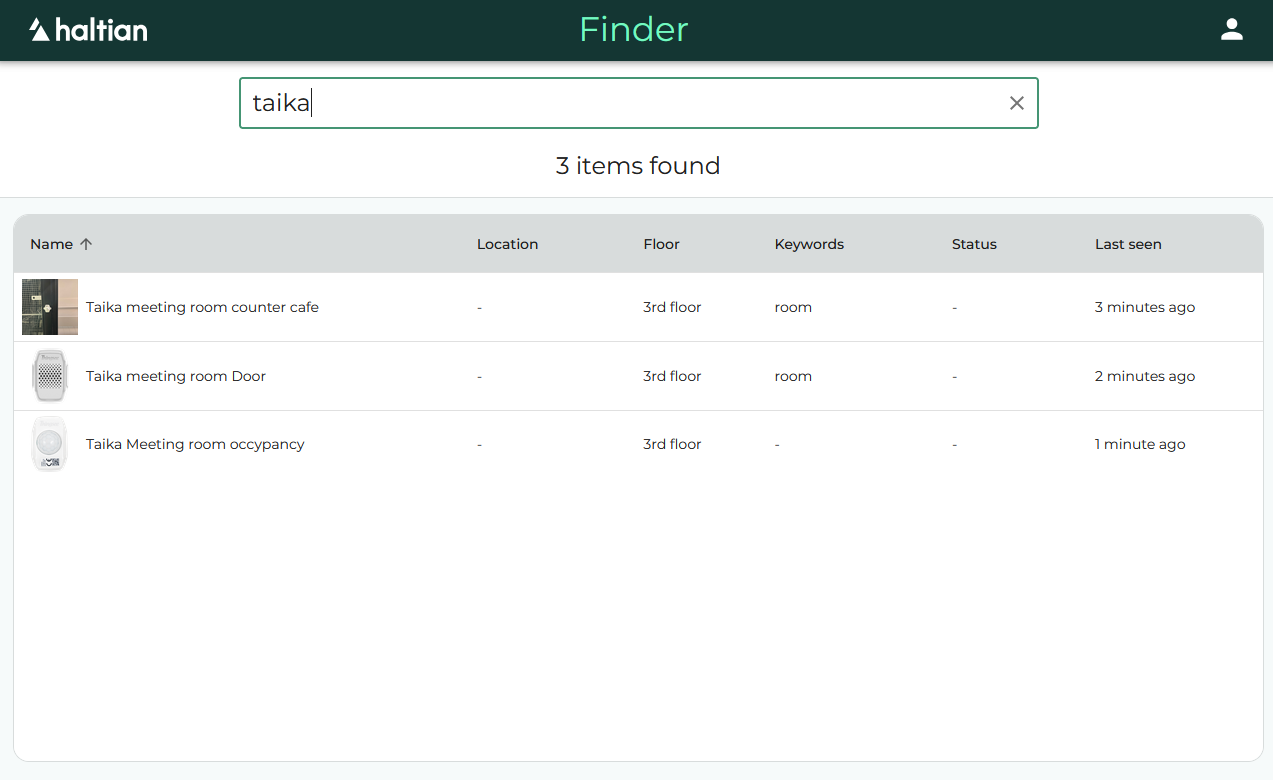
Task: Click keyword room in counter cafe row
Action: (793, 307)
